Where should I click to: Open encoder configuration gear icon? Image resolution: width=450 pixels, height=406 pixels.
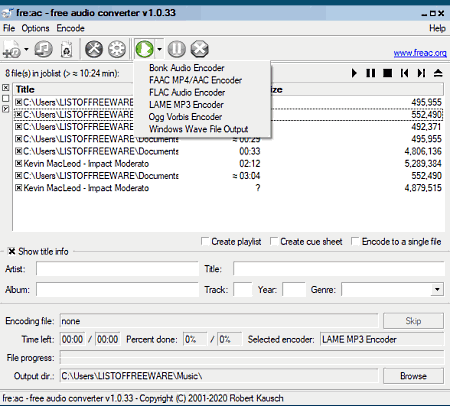(x=117, y=49)
